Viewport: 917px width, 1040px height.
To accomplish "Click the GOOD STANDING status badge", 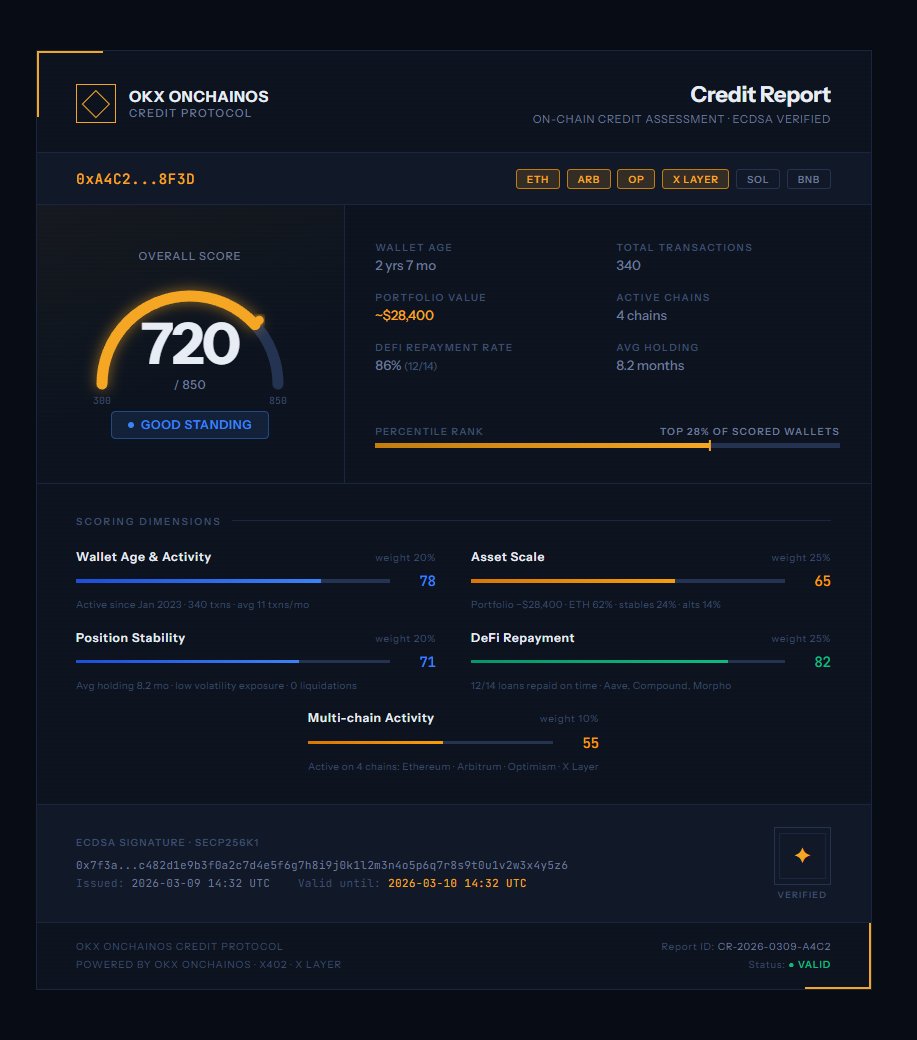I will [x=190, y=424].
